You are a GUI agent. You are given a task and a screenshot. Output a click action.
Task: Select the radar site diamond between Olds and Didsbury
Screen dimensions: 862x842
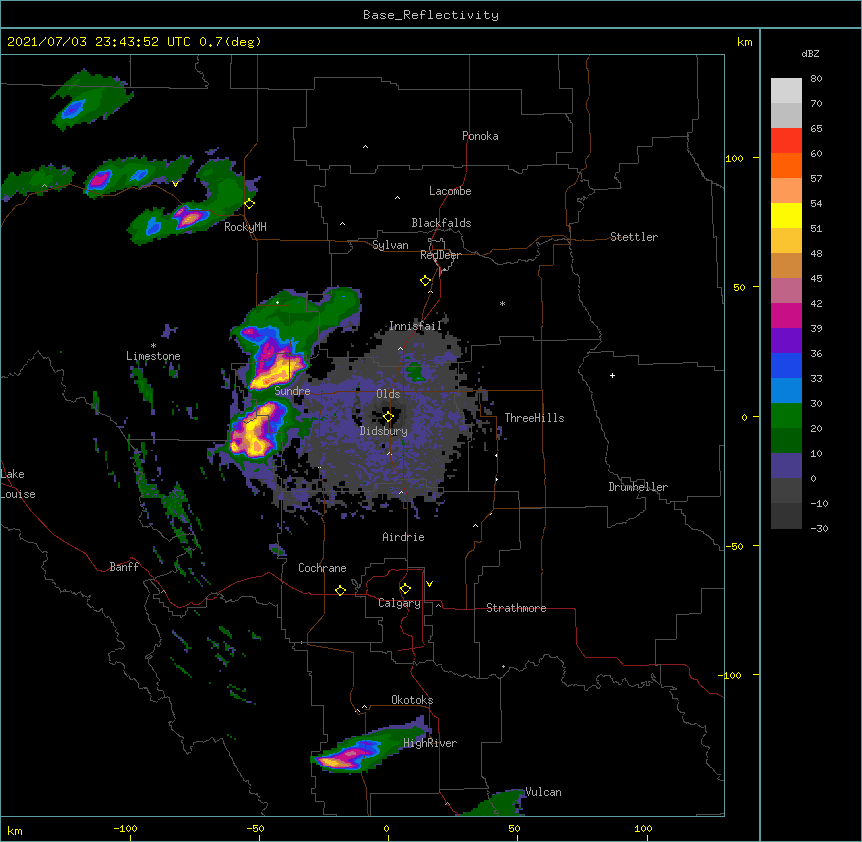388,417
